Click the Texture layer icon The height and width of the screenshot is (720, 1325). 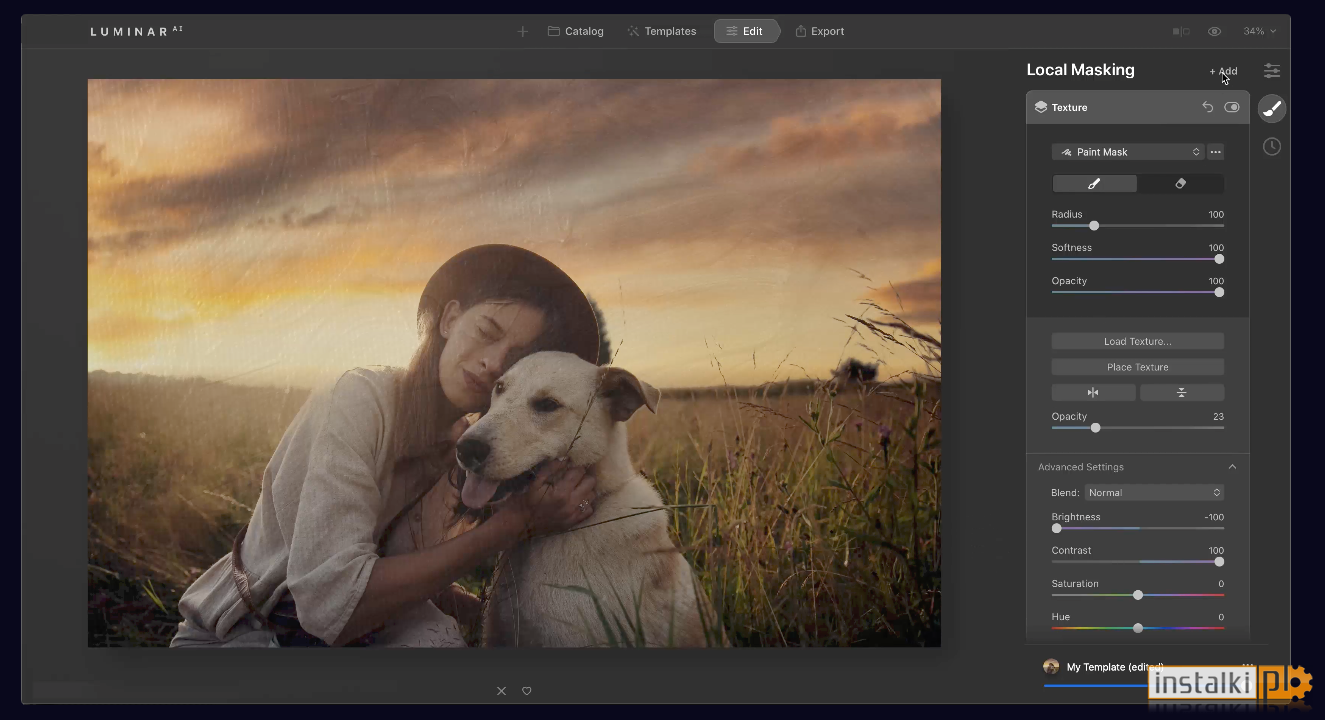point(1040,107)
